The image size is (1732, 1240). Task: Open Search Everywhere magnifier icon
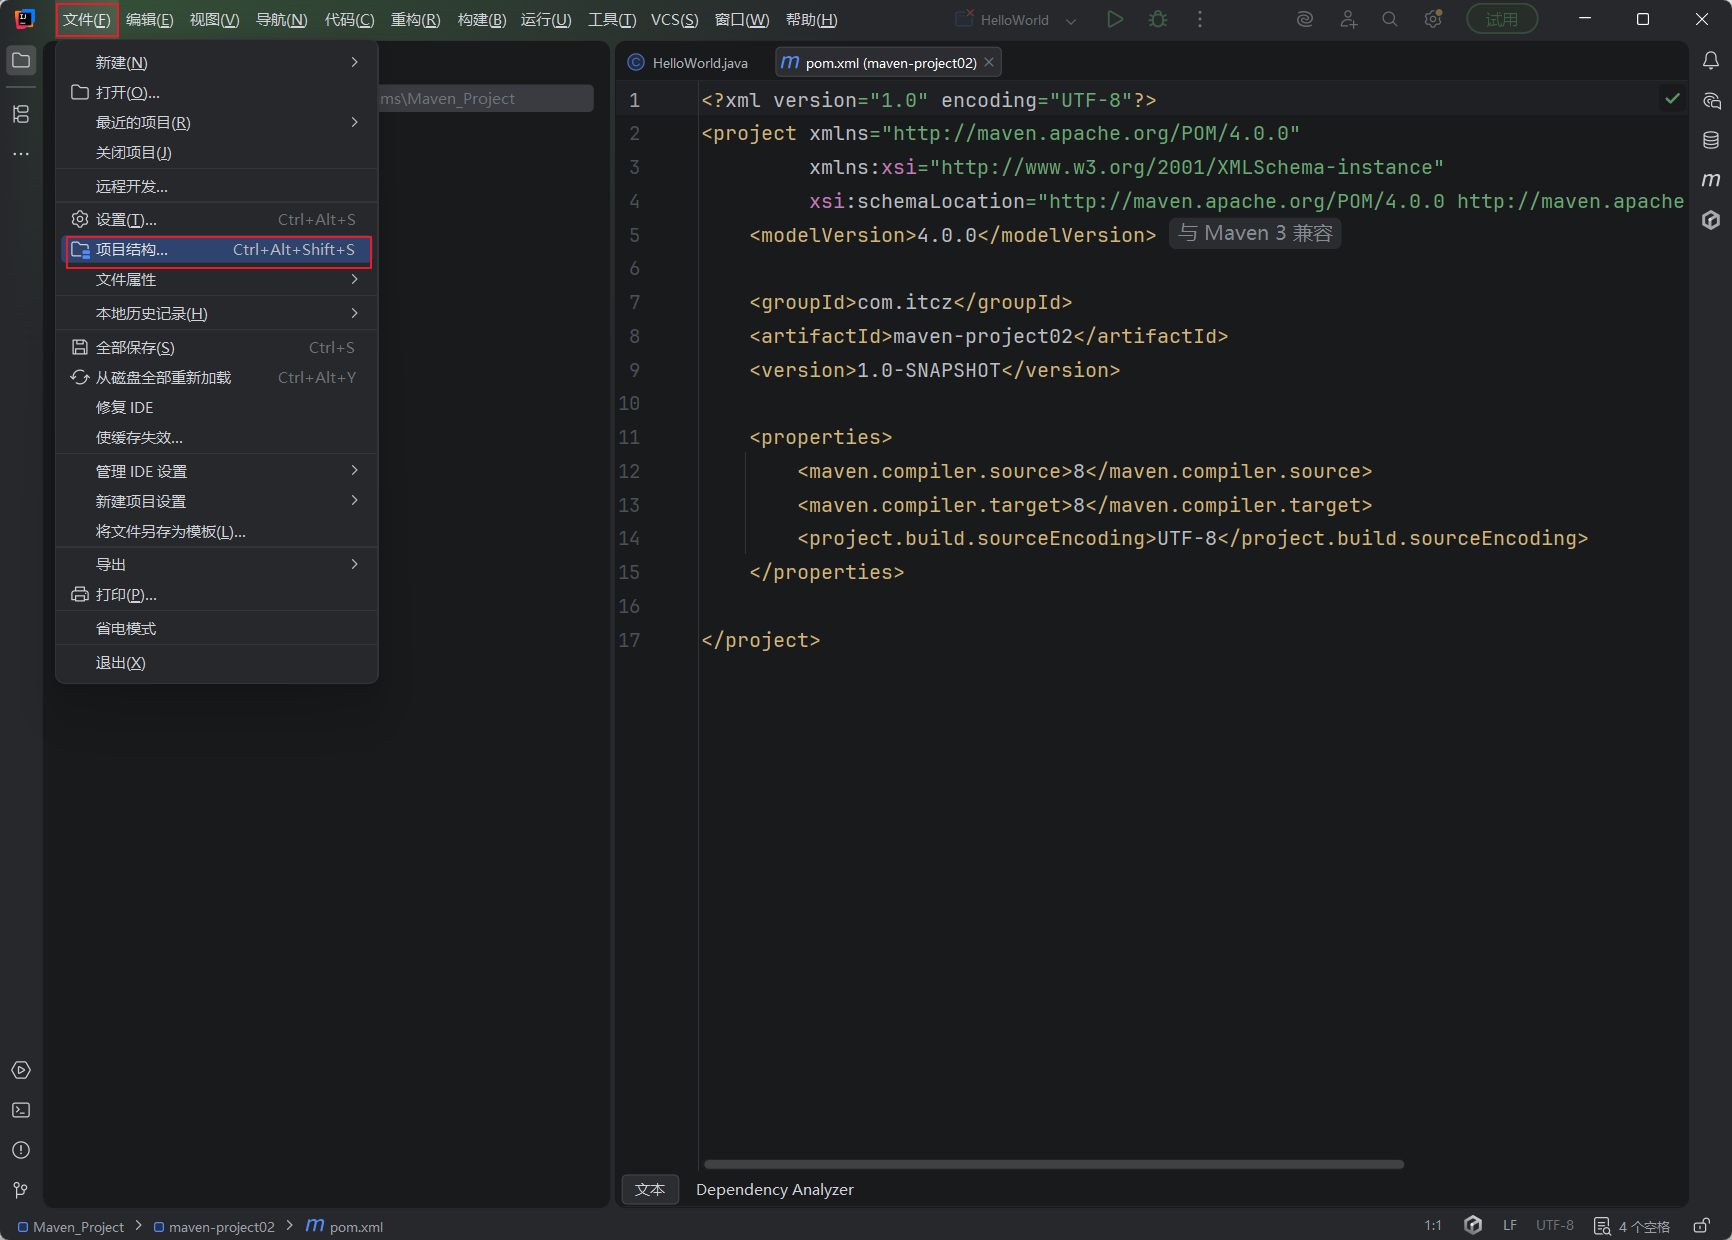[x=1390, y=19]
